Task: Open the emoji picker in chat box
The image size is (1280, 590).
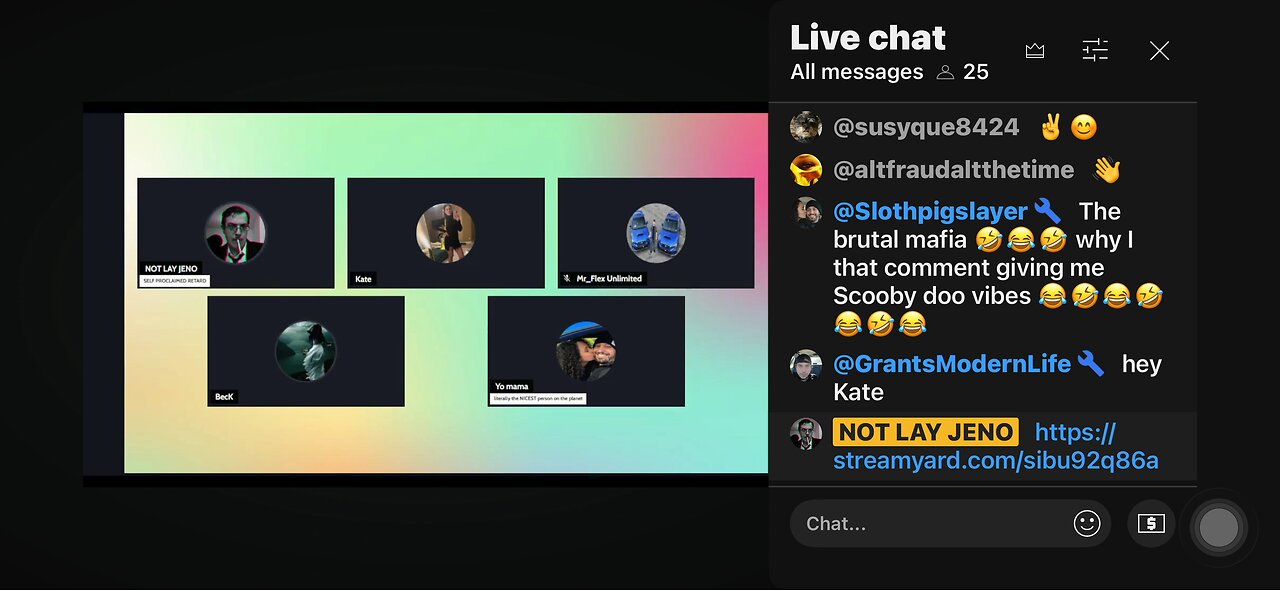Action: (1087, 523)
